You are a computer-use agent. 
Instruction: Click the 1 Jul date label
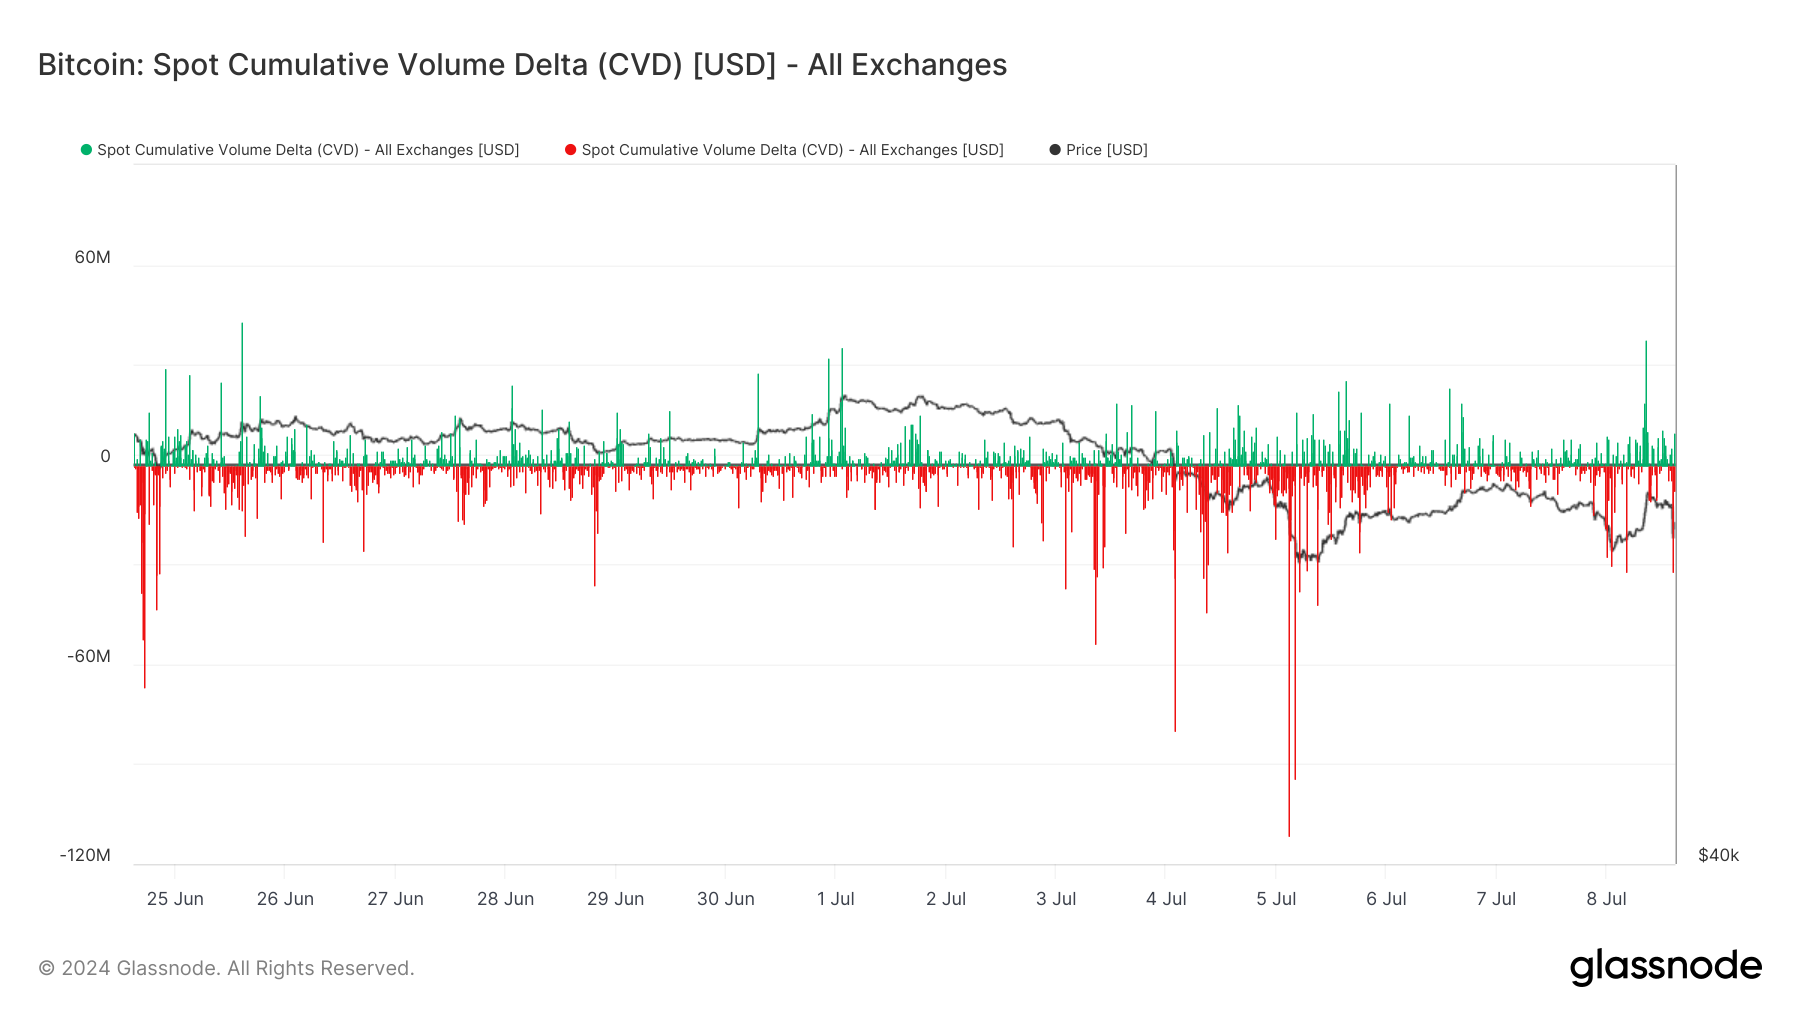835,899
